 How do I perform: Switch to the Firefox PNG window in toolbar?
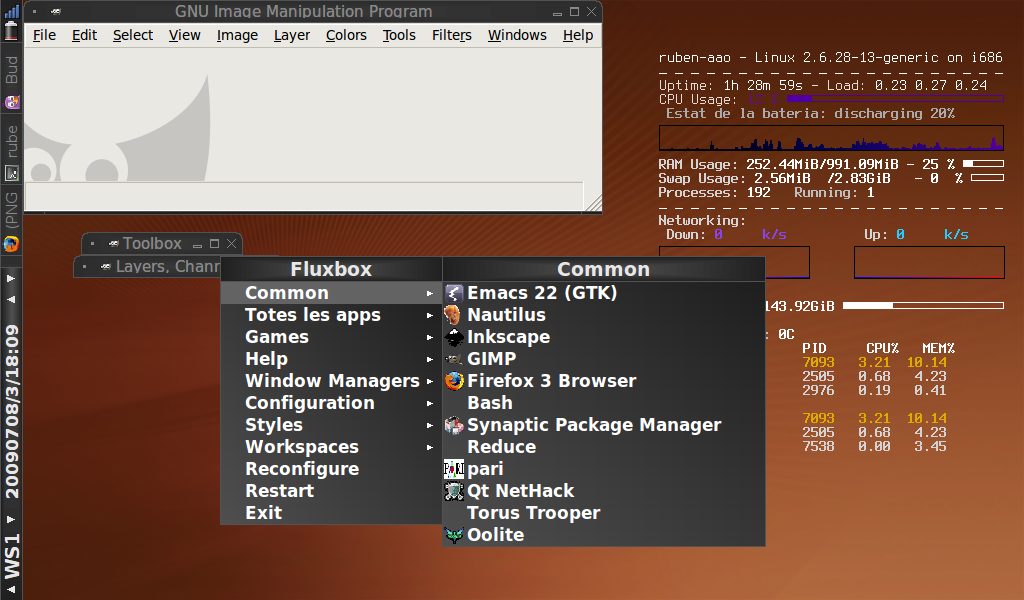(x=11, y=222)
